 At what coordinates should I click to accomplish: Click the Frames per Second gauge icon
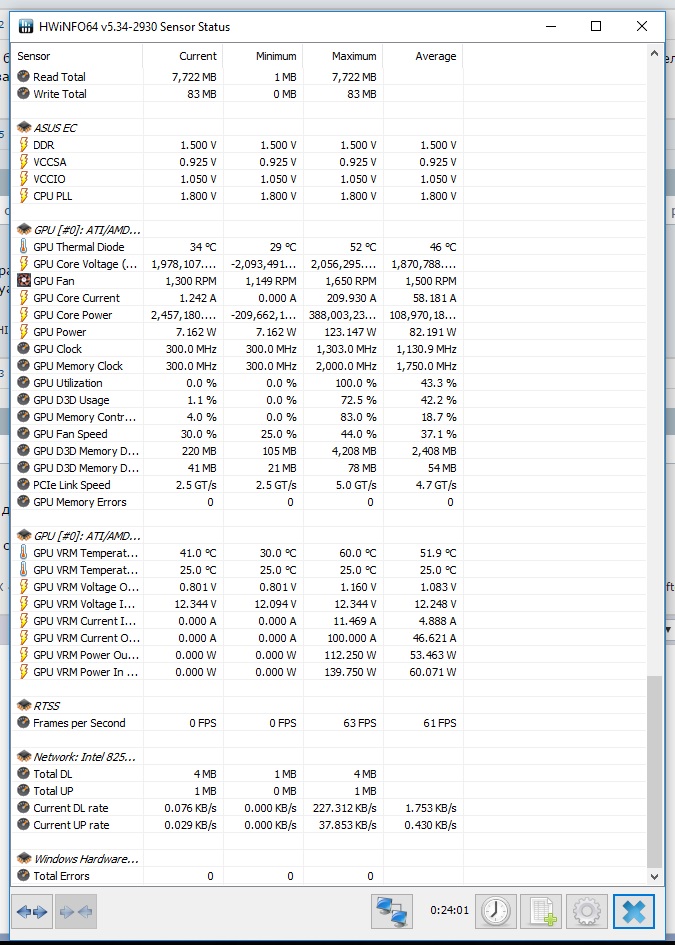coord(24,722)
